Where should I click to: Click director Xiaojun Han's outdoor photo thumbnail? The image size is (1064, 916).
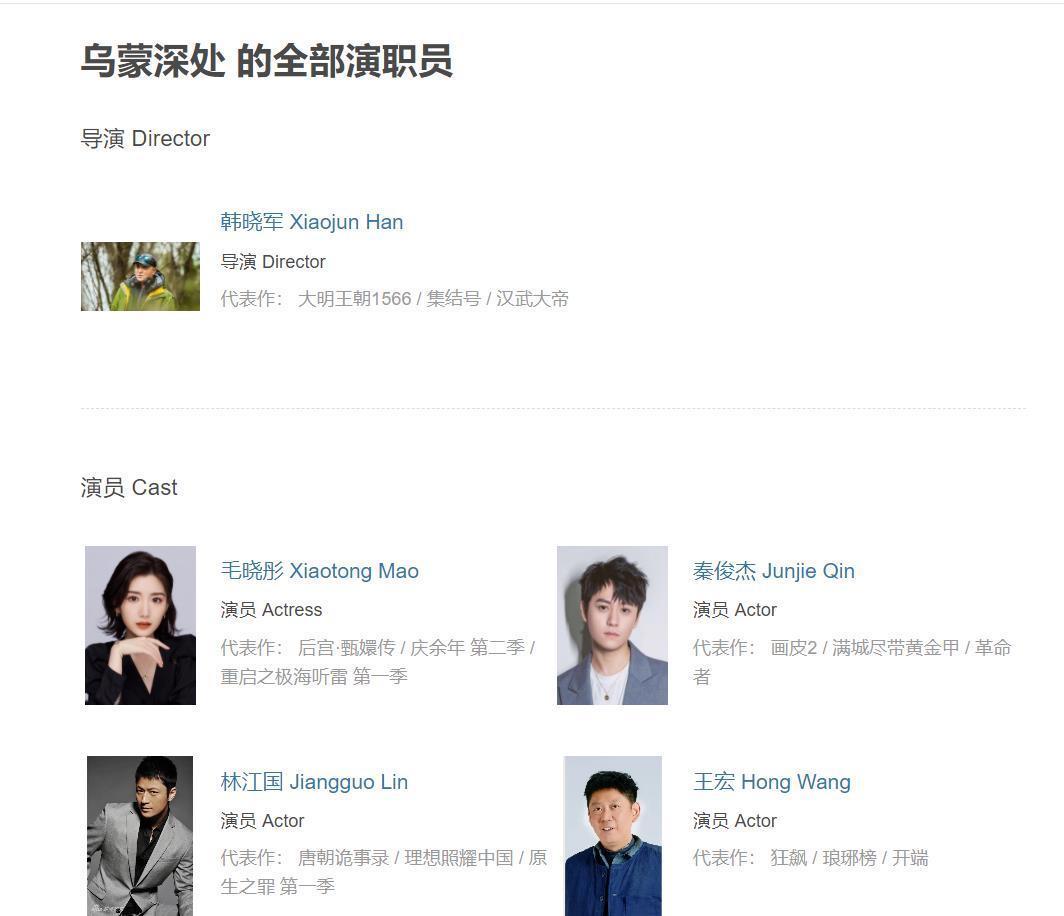coord(140,276)
